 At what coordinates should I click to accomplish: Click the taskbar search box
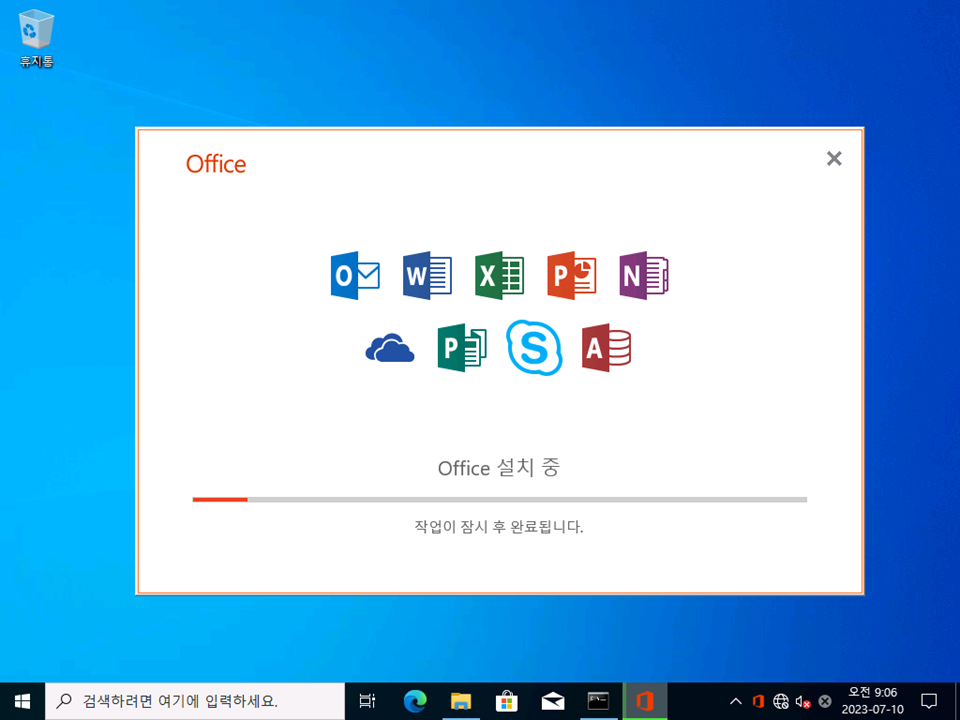click(195, 701)
